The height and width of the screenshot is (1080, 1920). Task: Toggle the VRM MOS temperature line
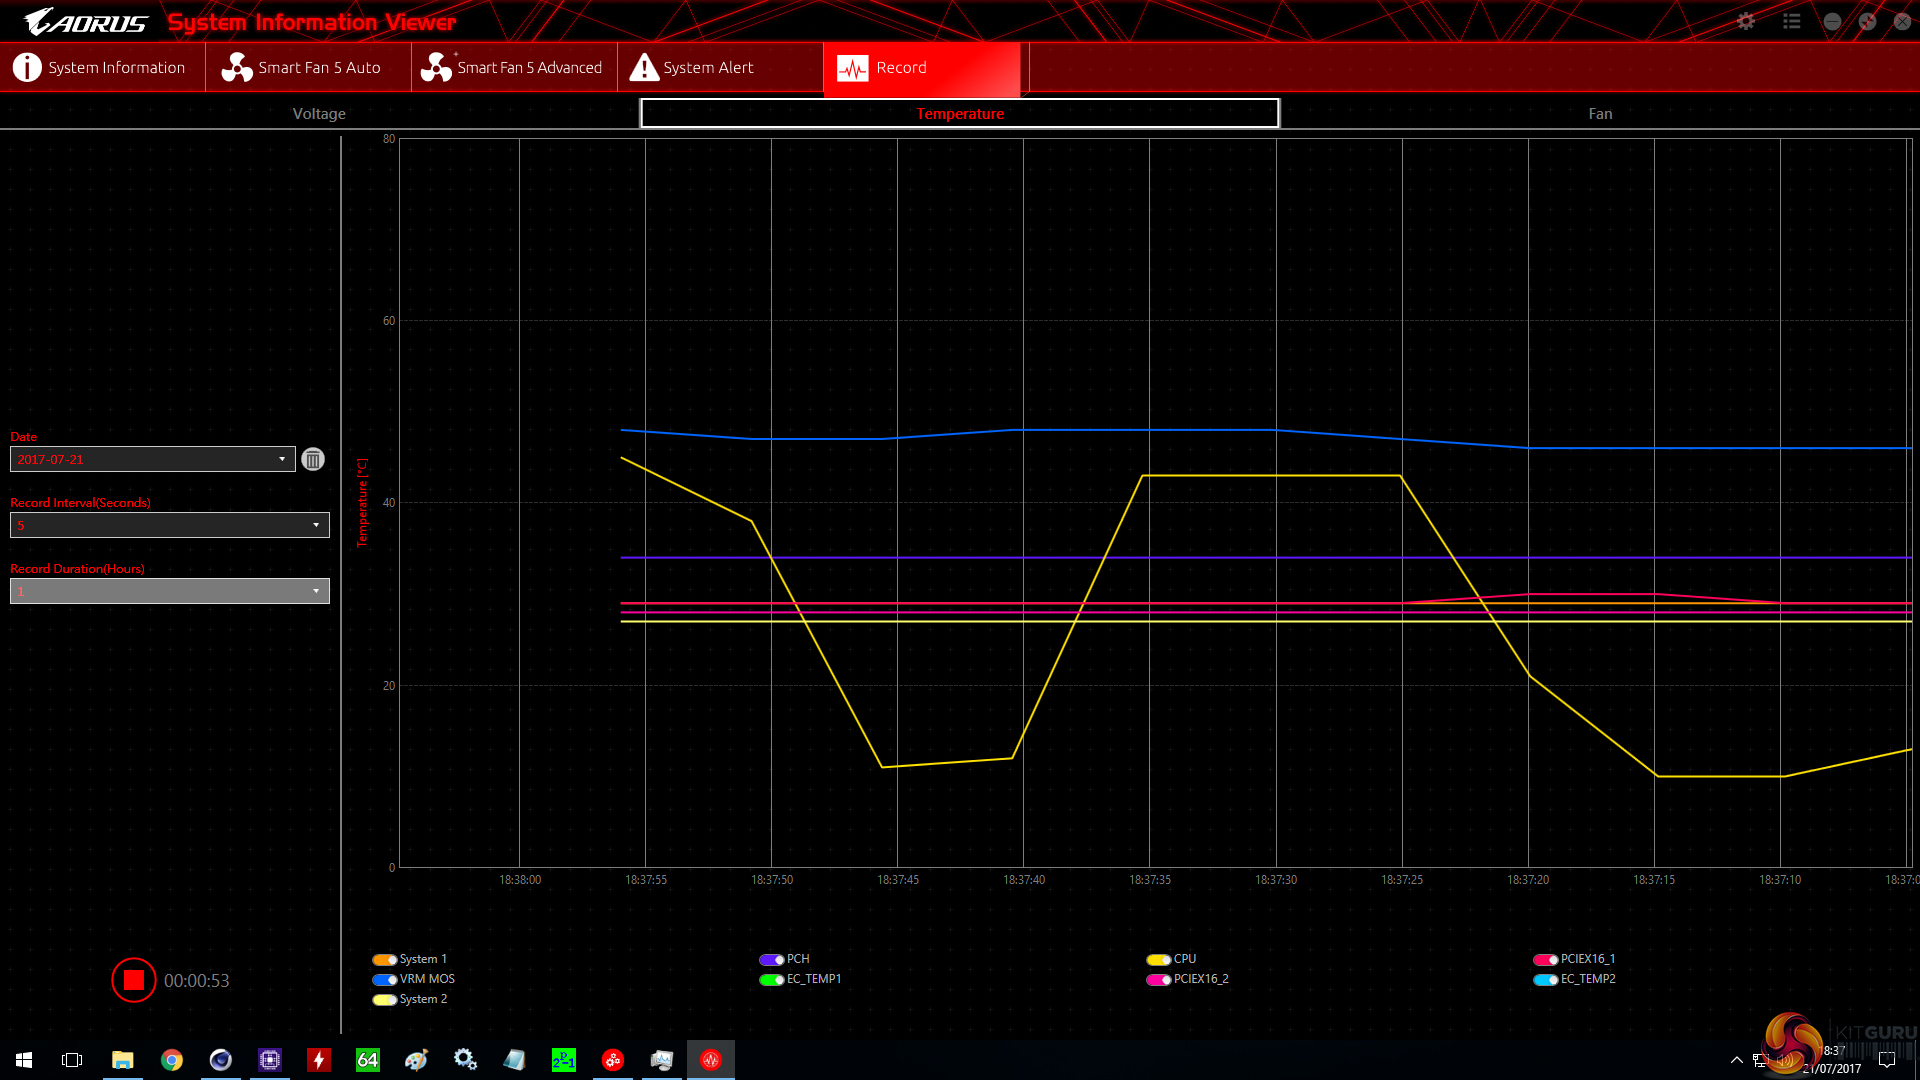(x=385, y=980)
